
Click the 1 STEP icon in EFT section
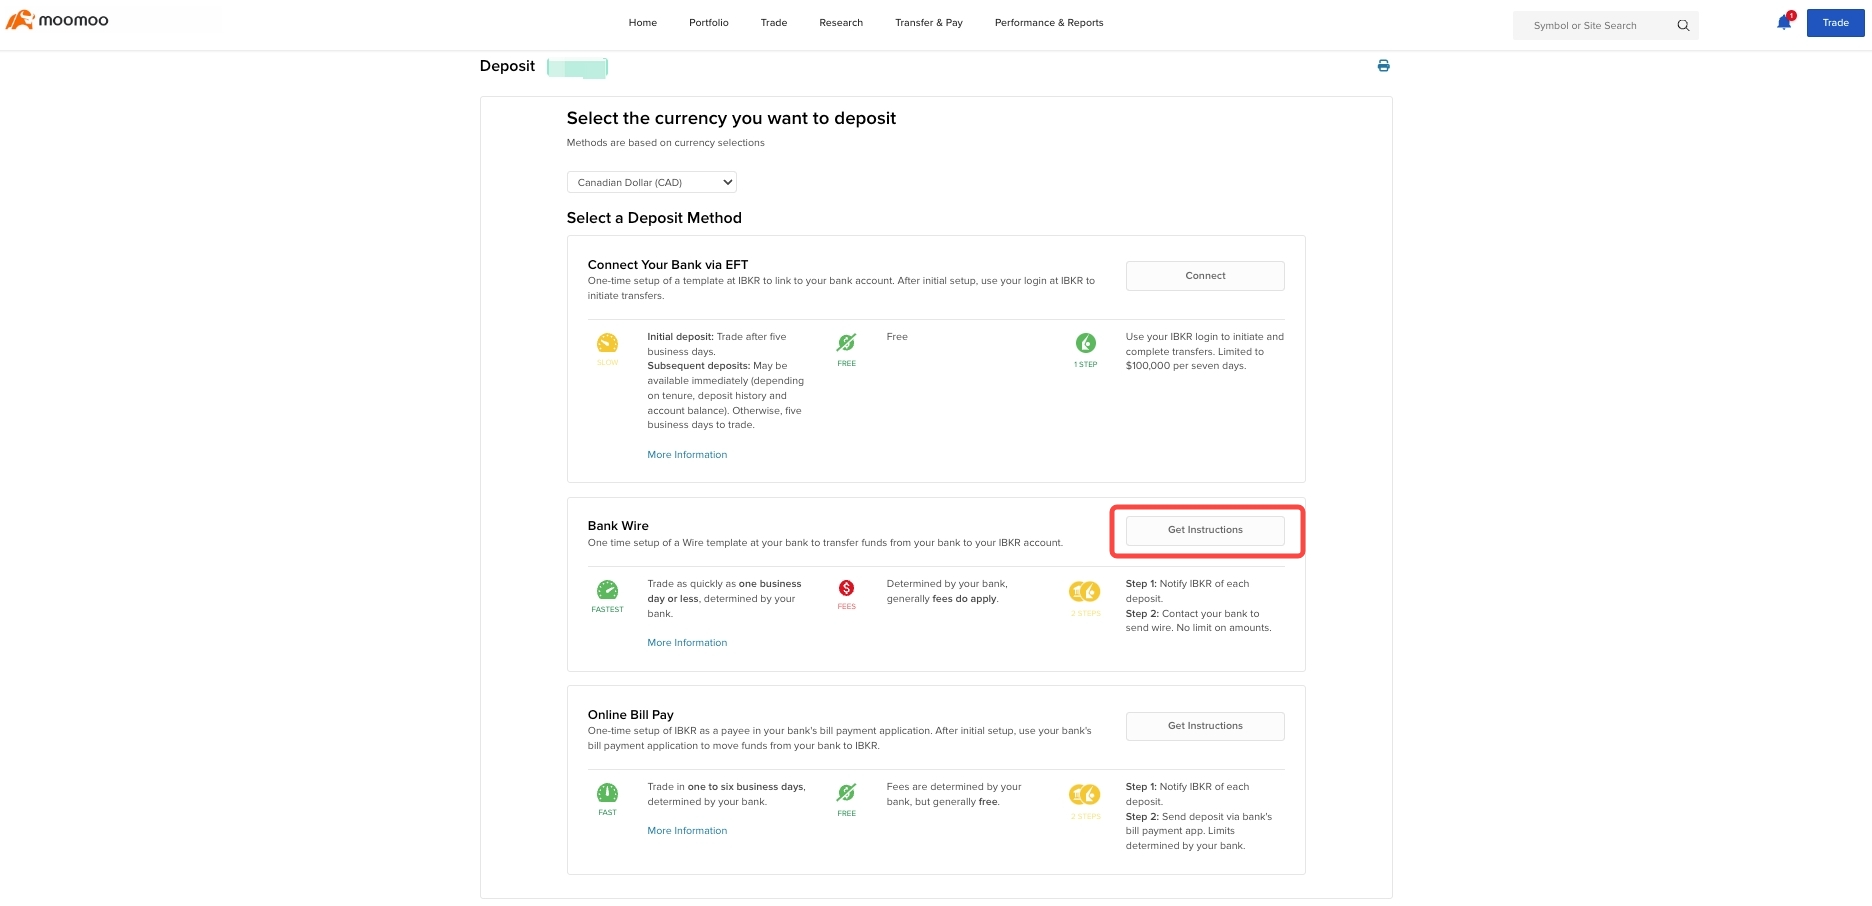tap(1085, 343)
